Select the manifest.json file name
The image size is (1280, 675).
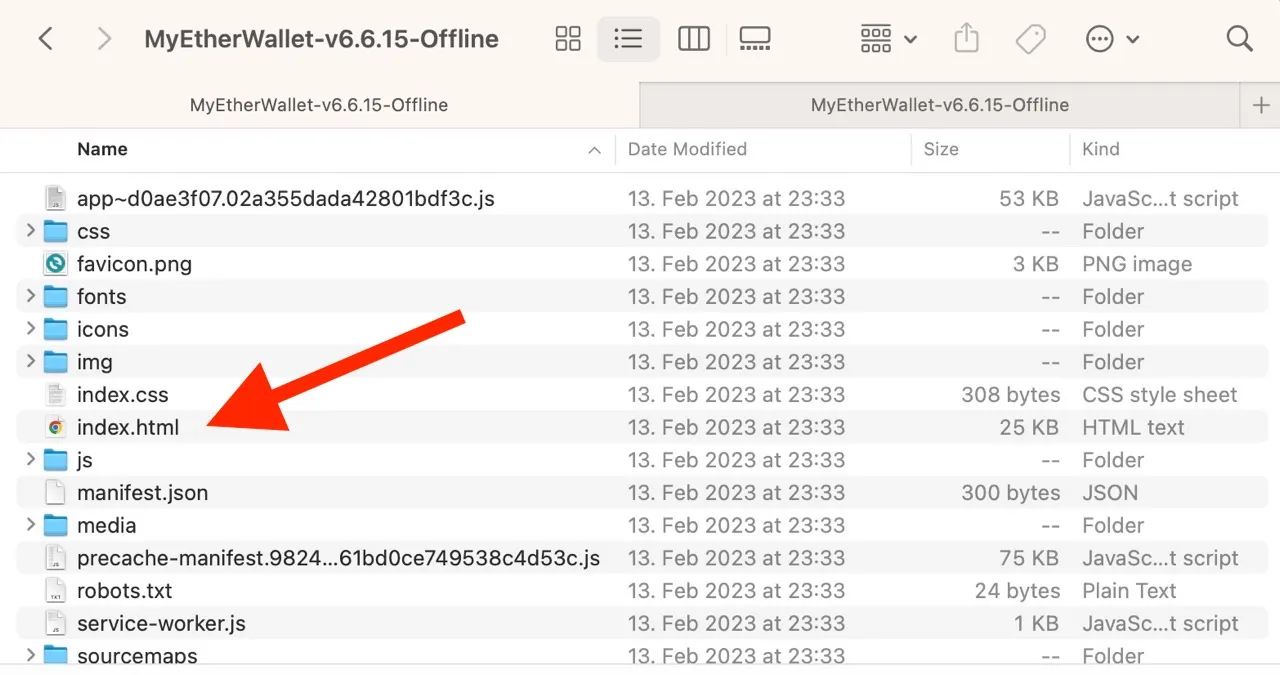pyautogui.click(x=142, y=492)
